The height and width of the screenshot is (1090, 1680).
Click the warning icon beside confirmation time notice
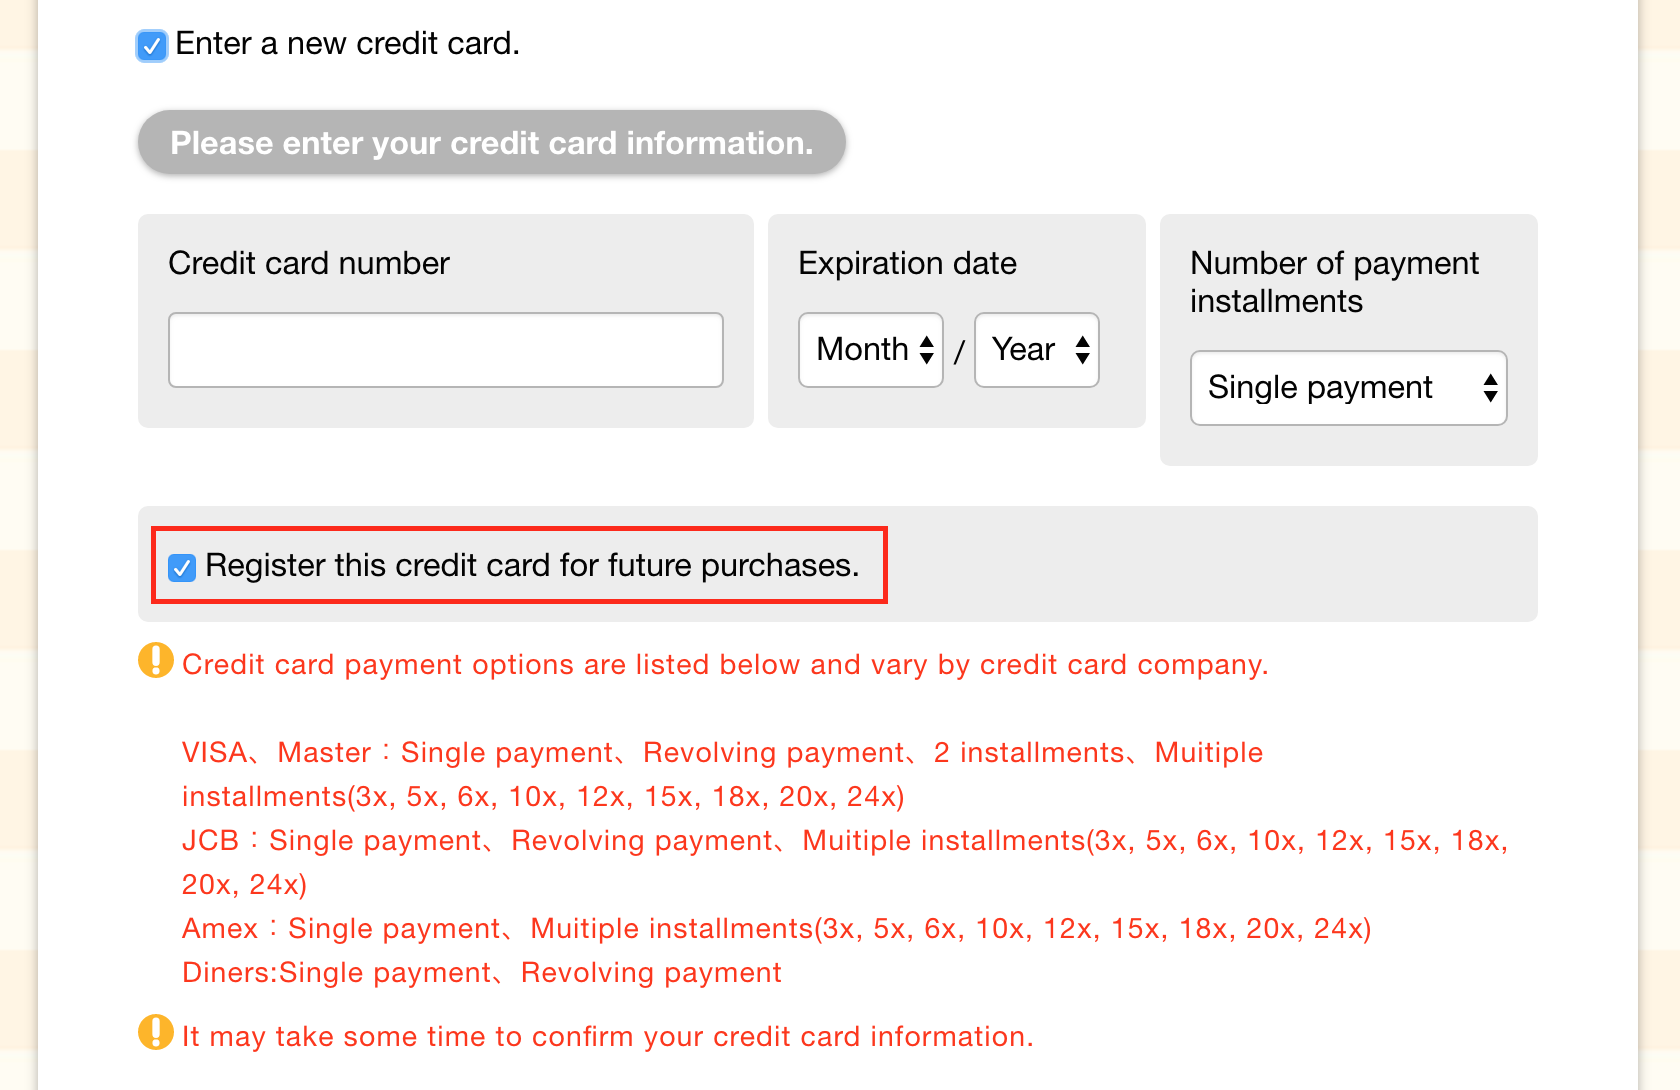(156, 1032)
